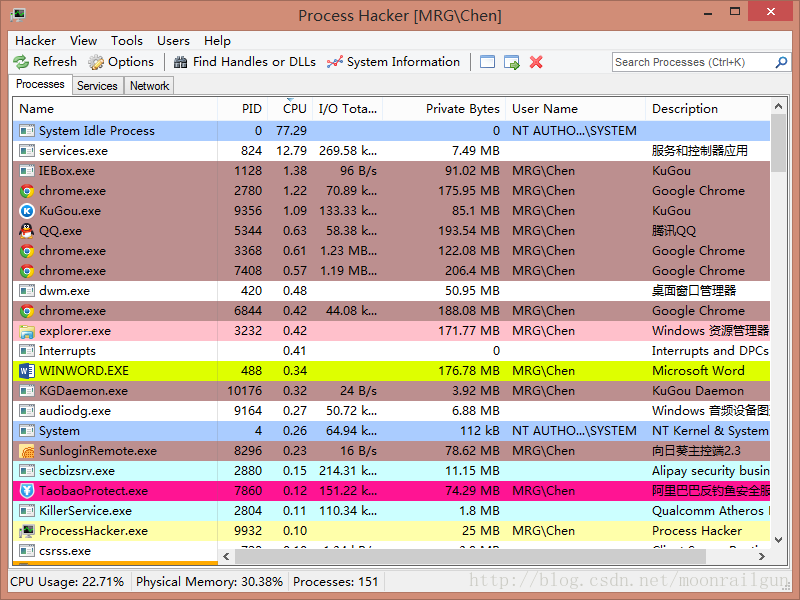Sort by the CPU column header
This screenshot has height=600, width=800.
coord(289,109)
